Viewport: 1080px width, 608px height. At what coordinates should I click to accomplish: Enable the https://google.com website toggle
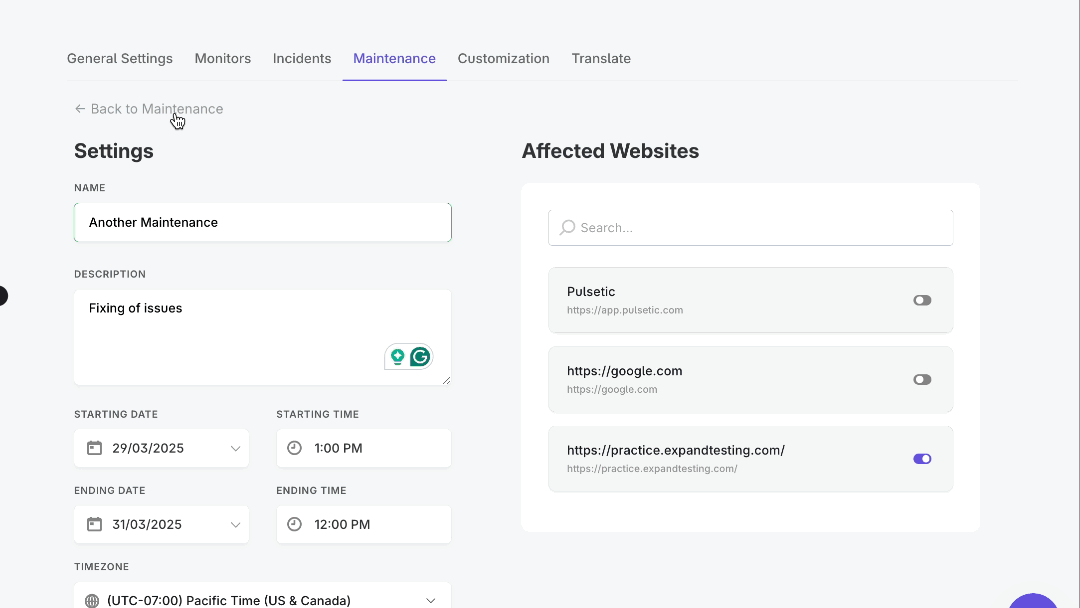pos(922,379)
